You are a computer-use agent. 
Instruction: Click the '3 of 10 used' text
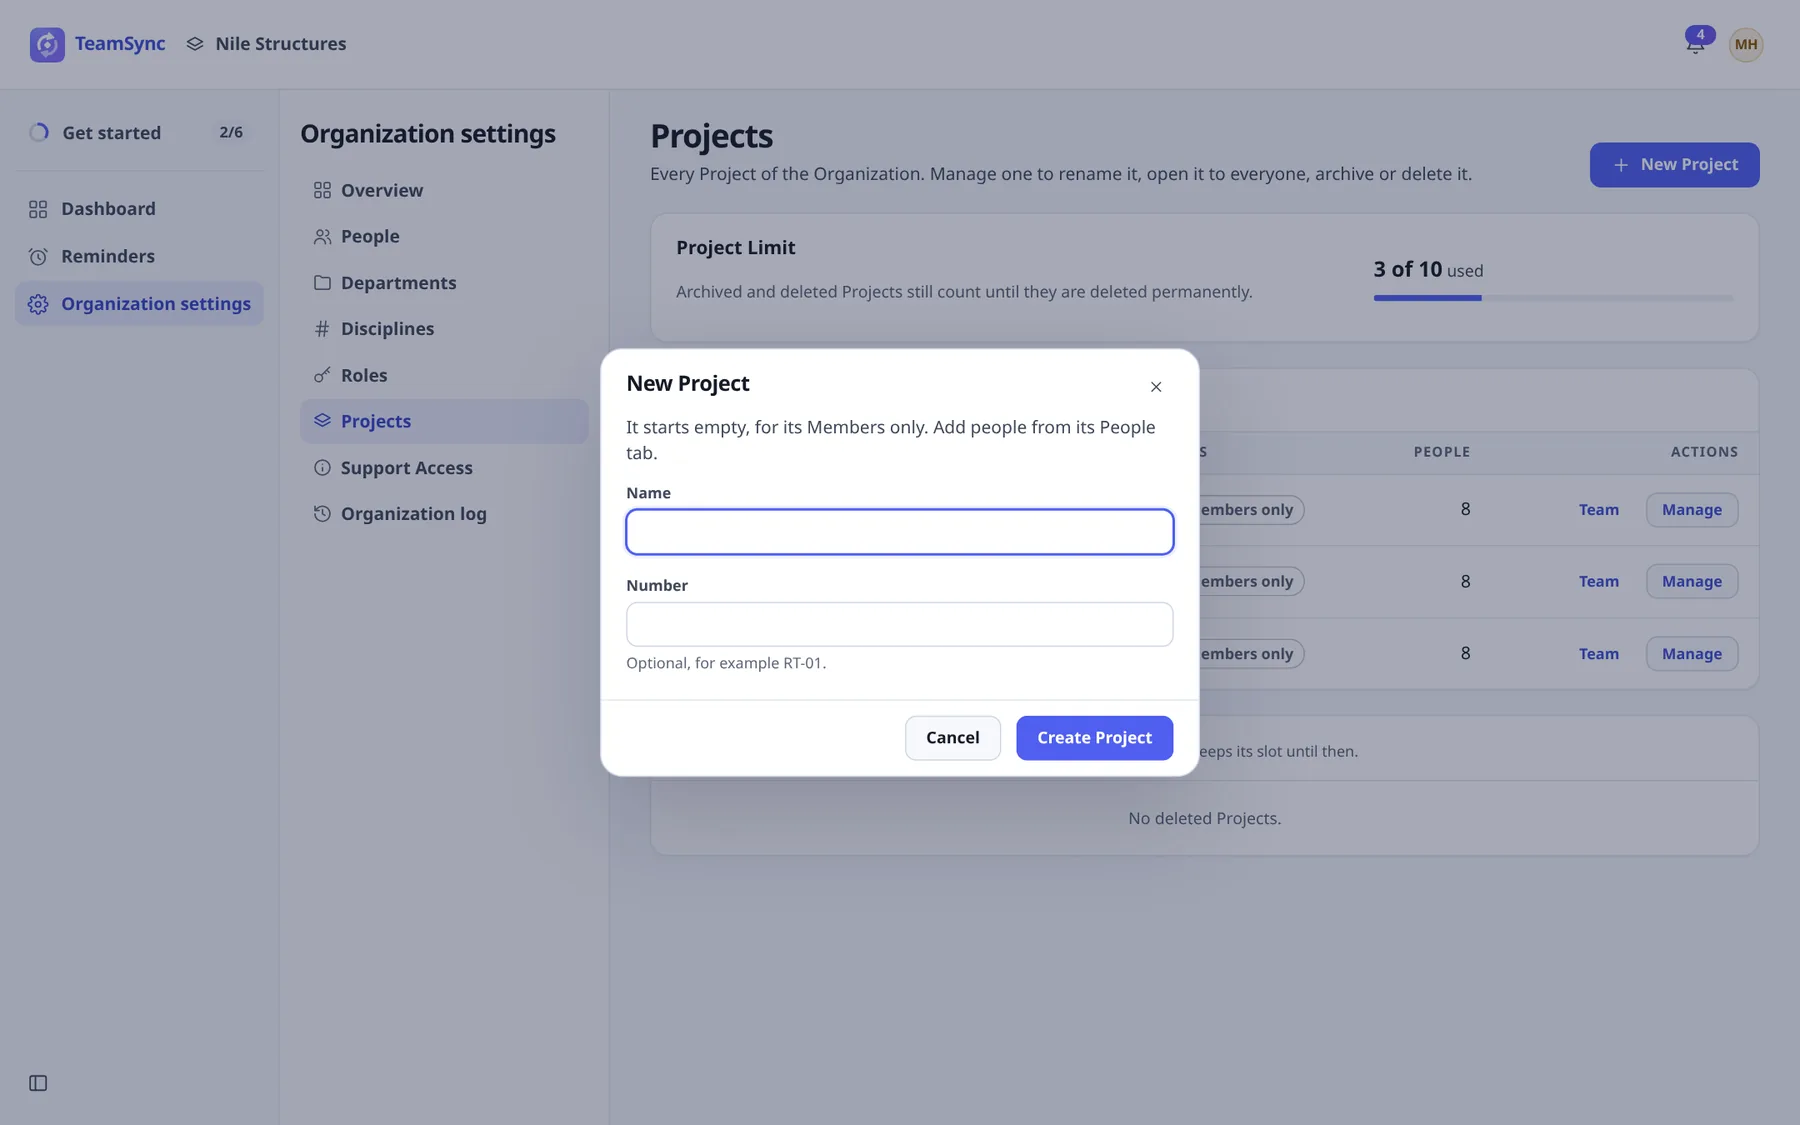tap(1428, 270)
